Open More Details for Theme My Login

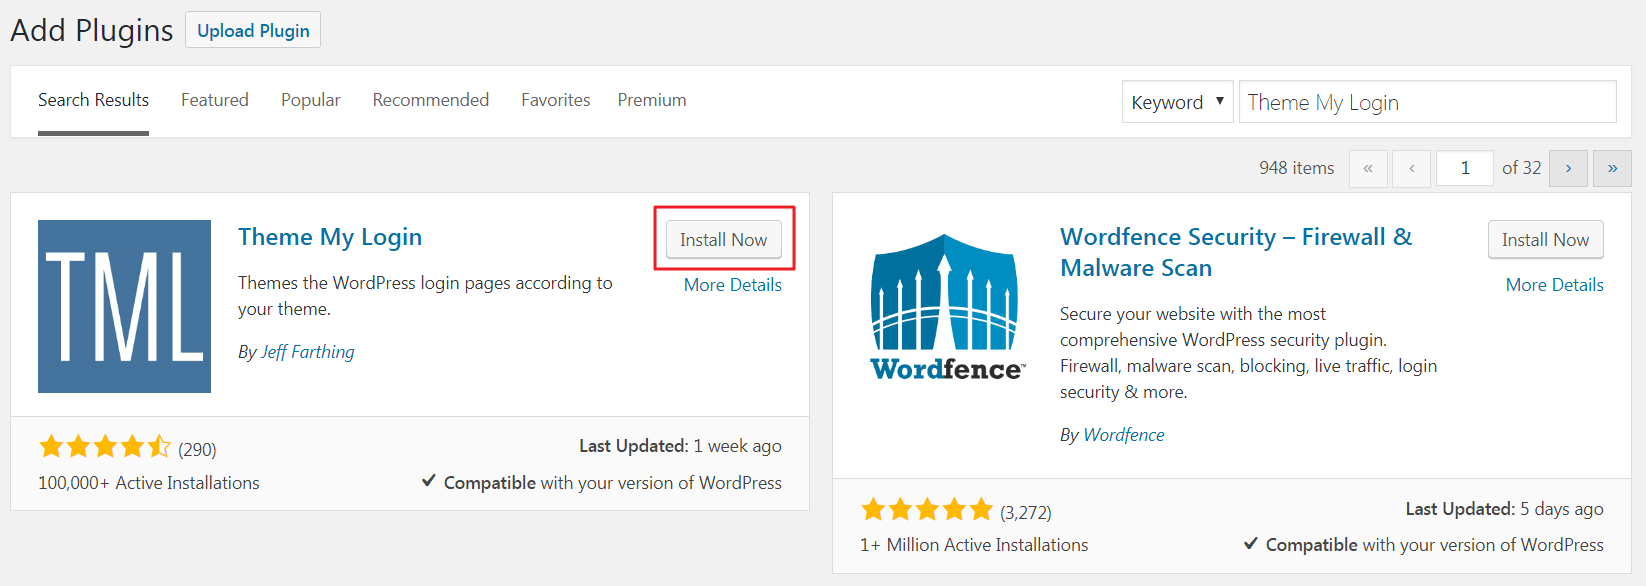click(732, 285)
